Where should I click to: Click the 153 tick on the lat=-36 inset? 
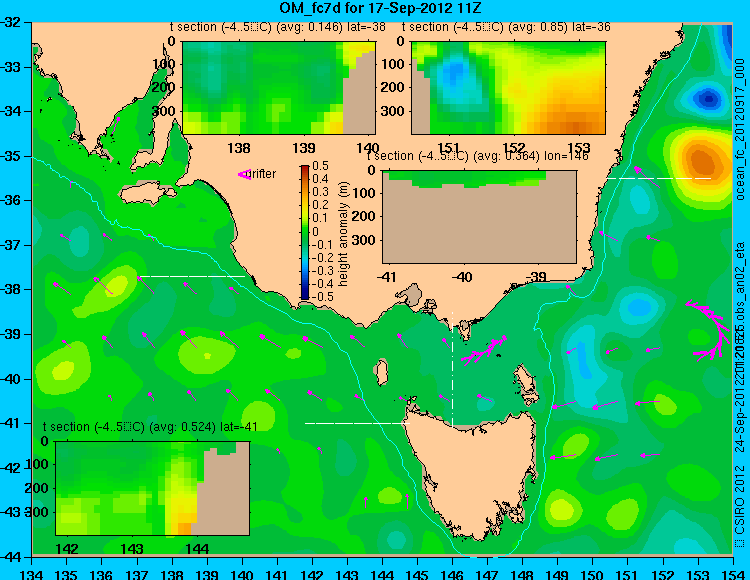pos(578,147)
